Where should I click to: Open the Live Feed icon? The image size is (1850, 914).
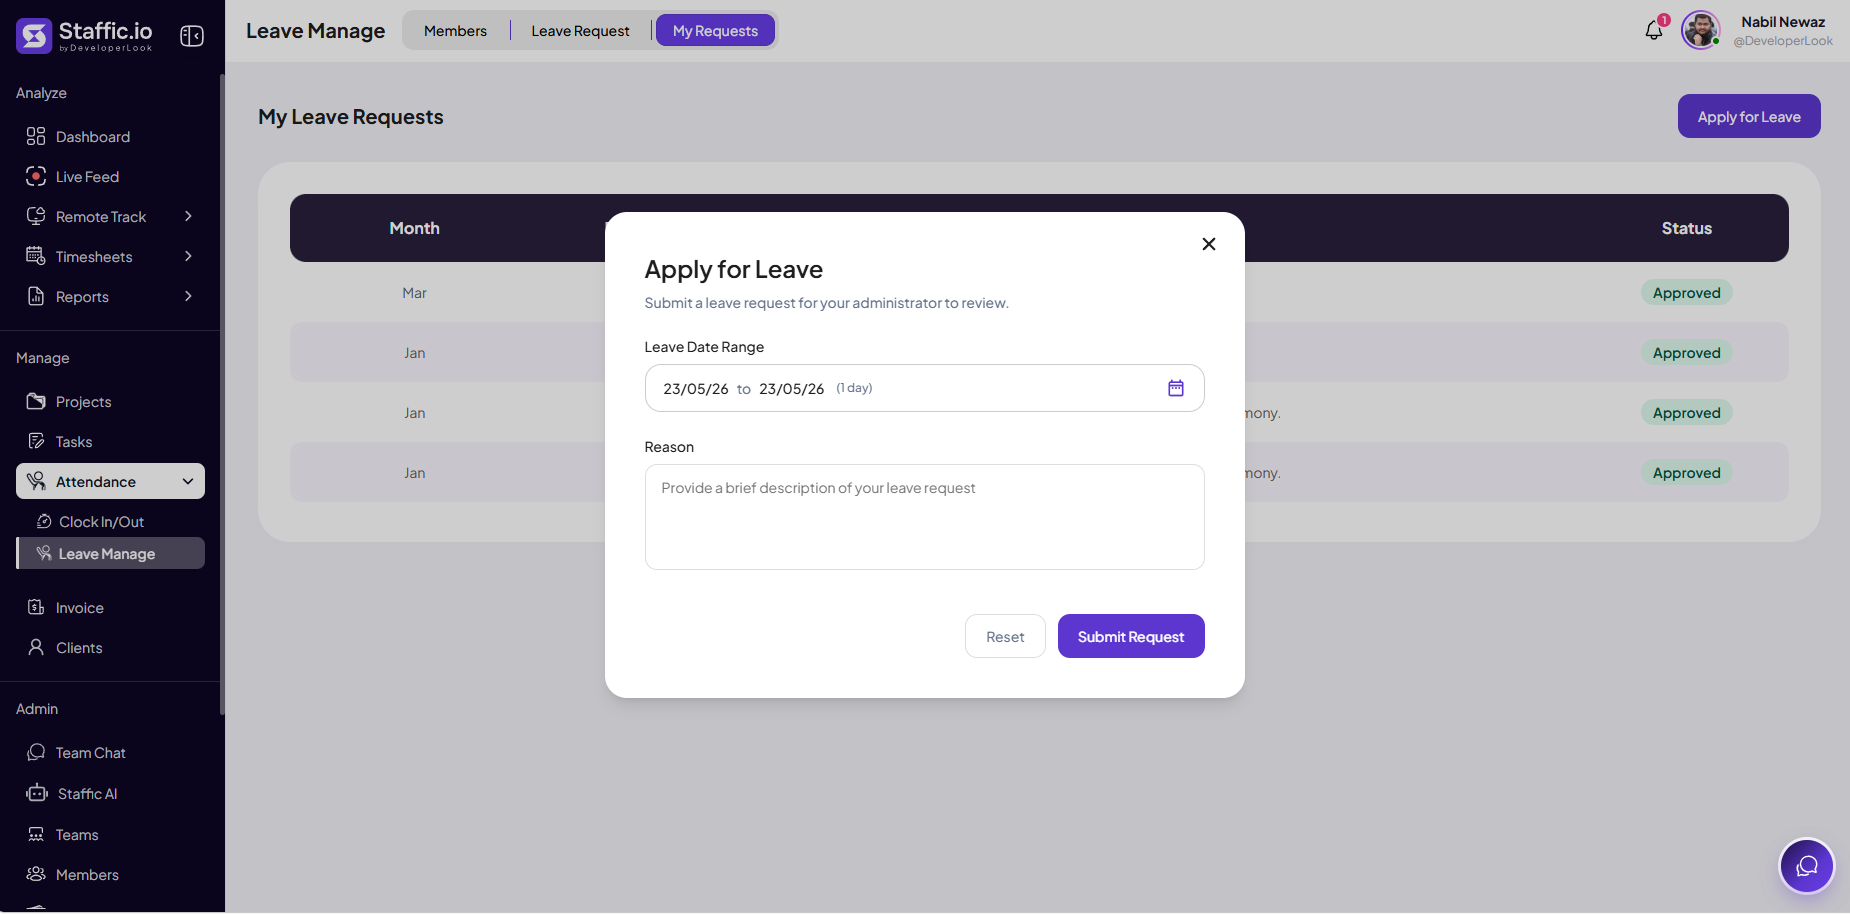(36, 176)
